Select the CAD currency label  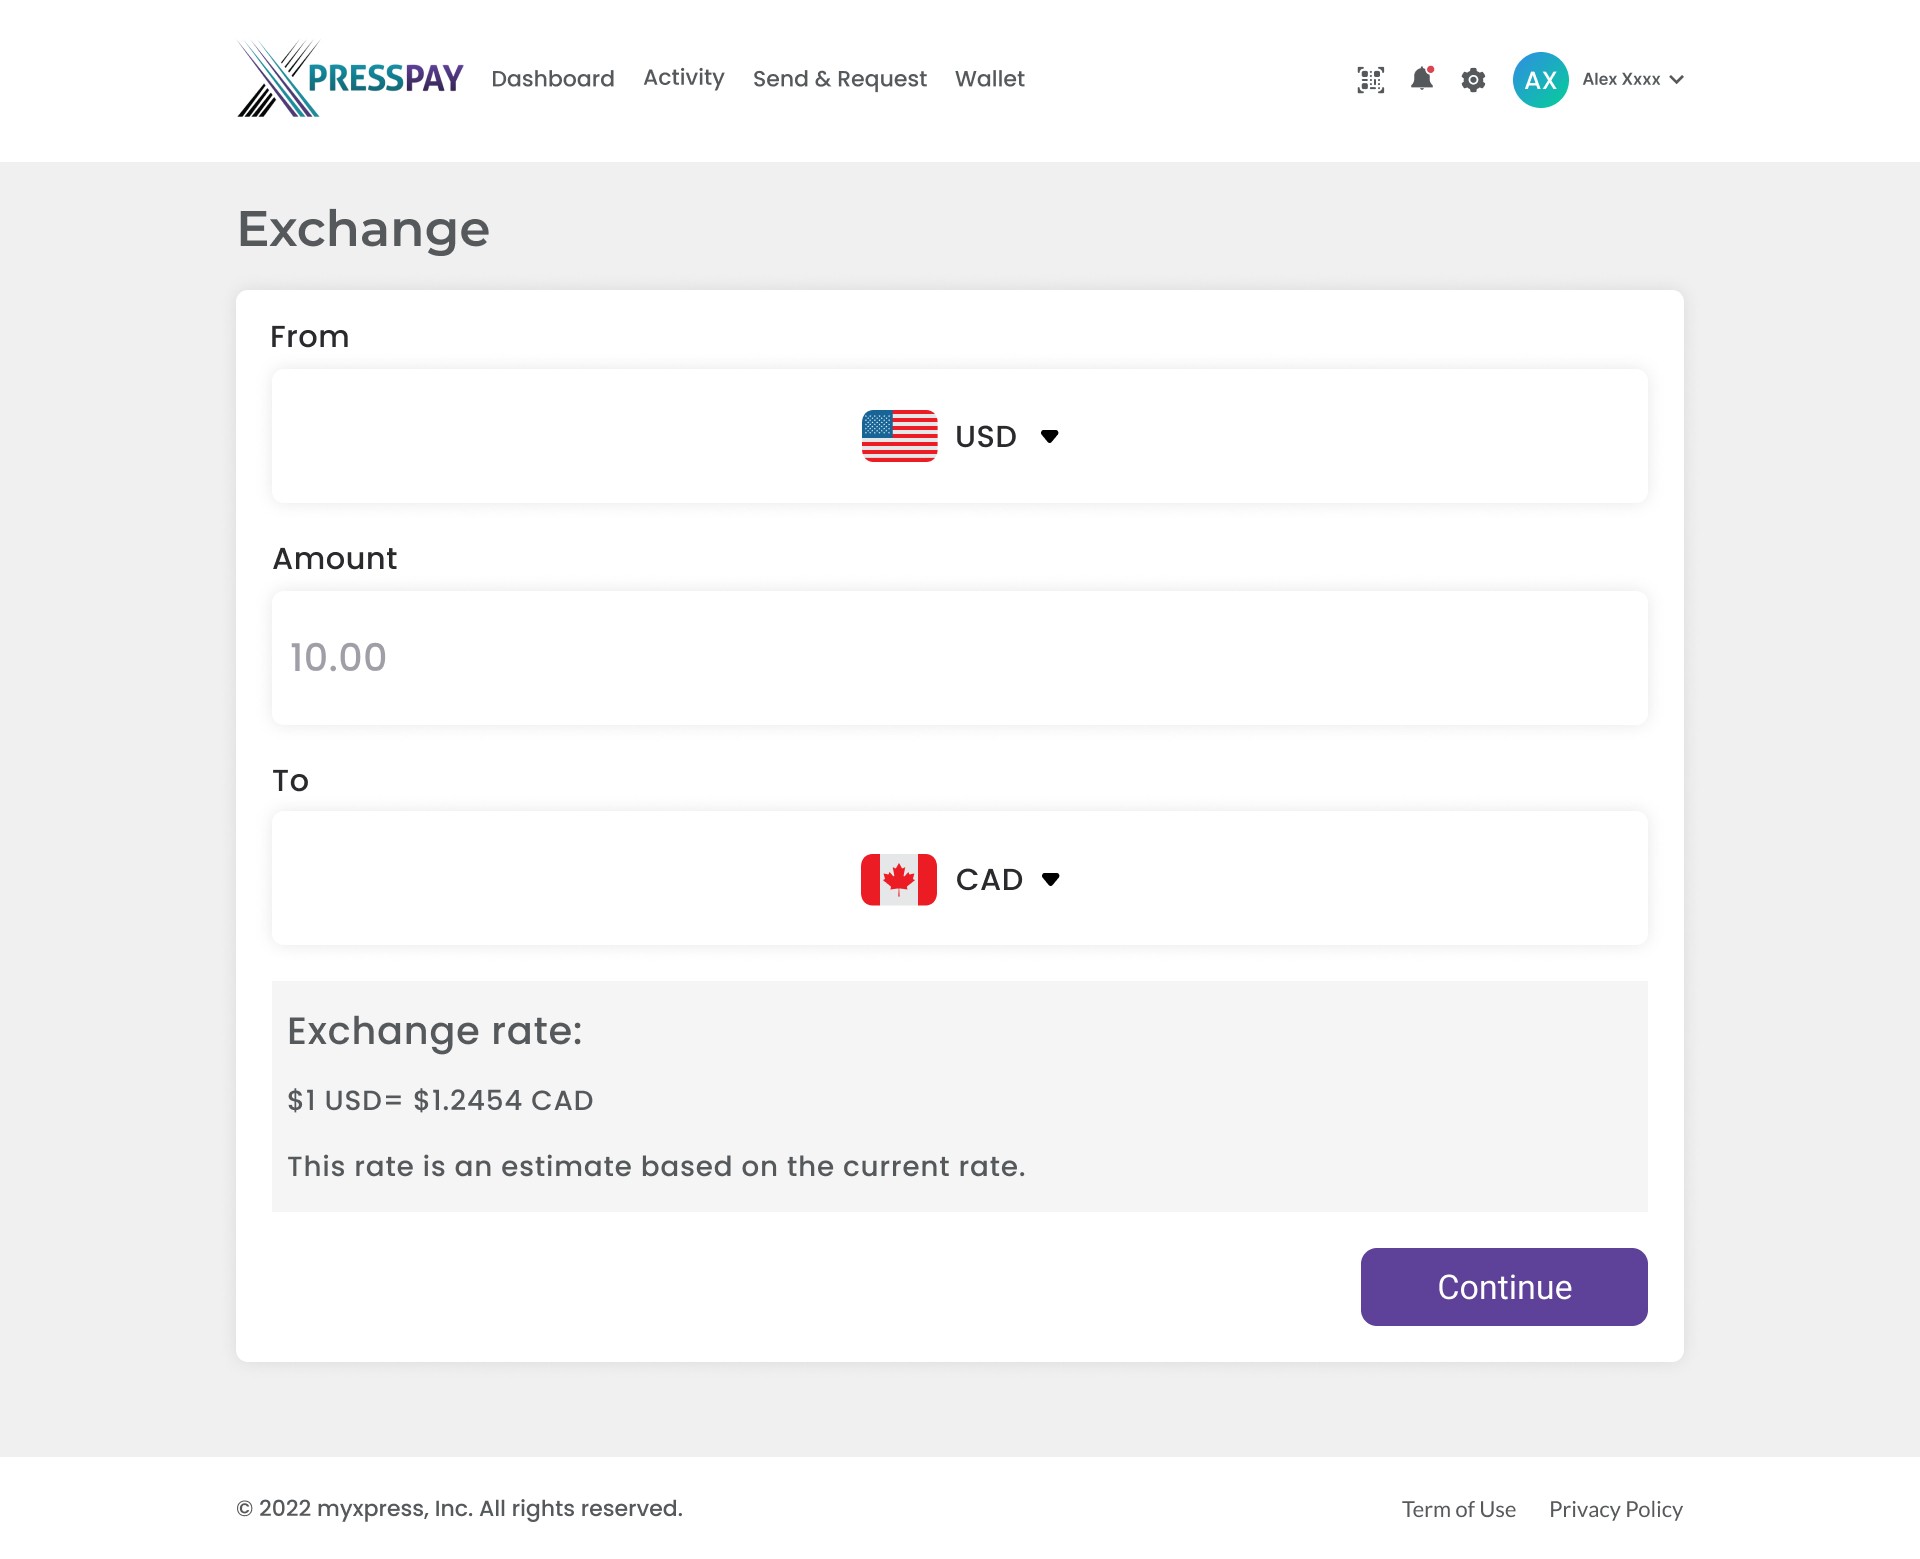coord(989,879)
